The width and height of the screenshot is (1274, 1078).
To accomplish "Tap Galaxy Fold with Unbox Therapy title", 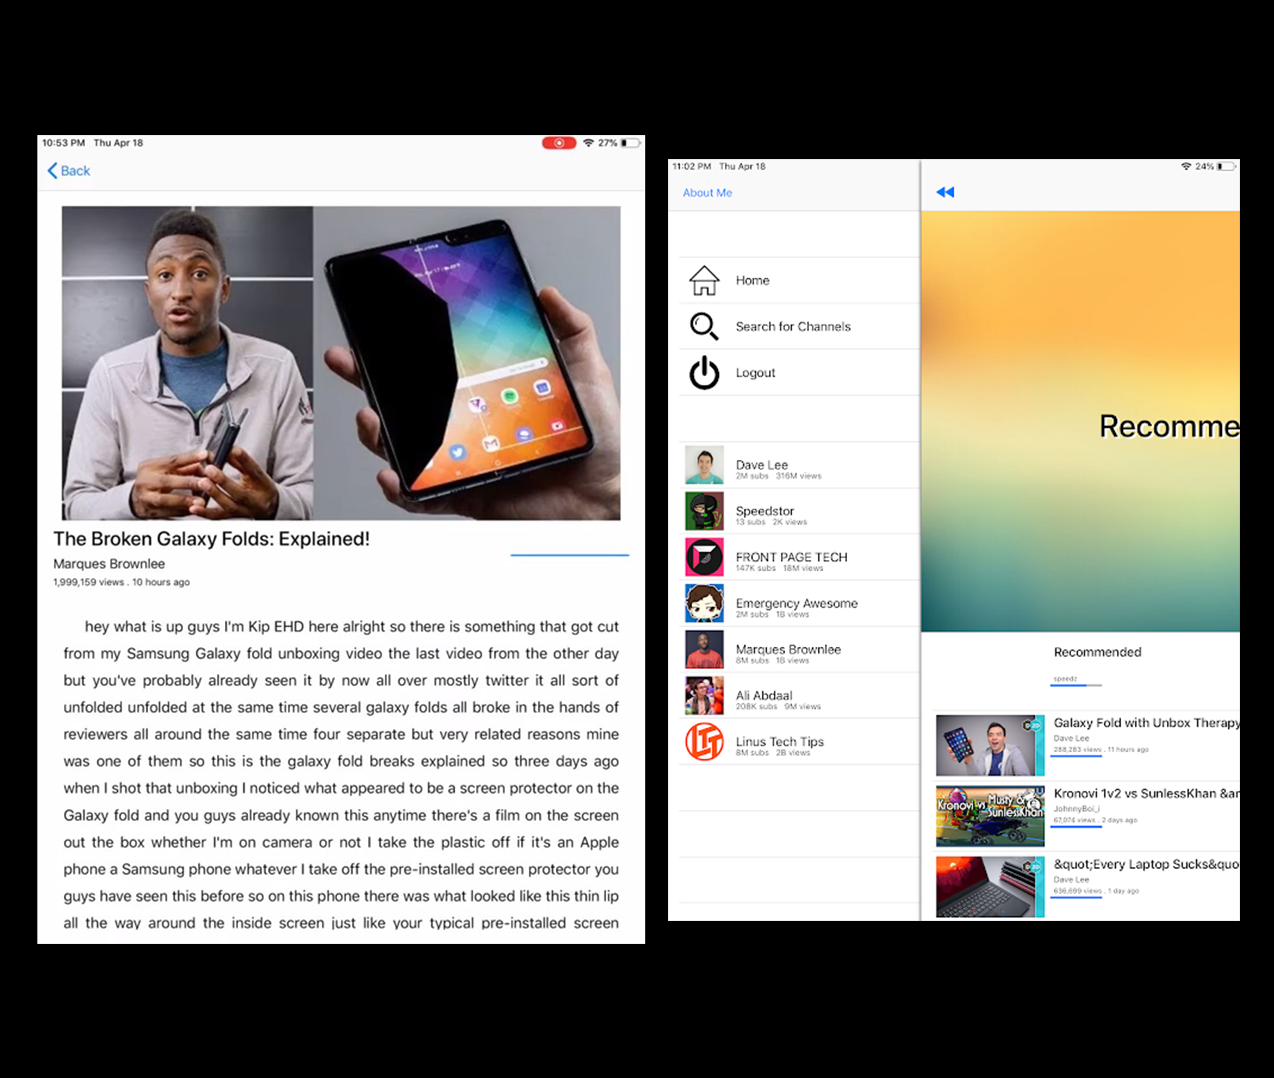I will [x=1146, y=723].
